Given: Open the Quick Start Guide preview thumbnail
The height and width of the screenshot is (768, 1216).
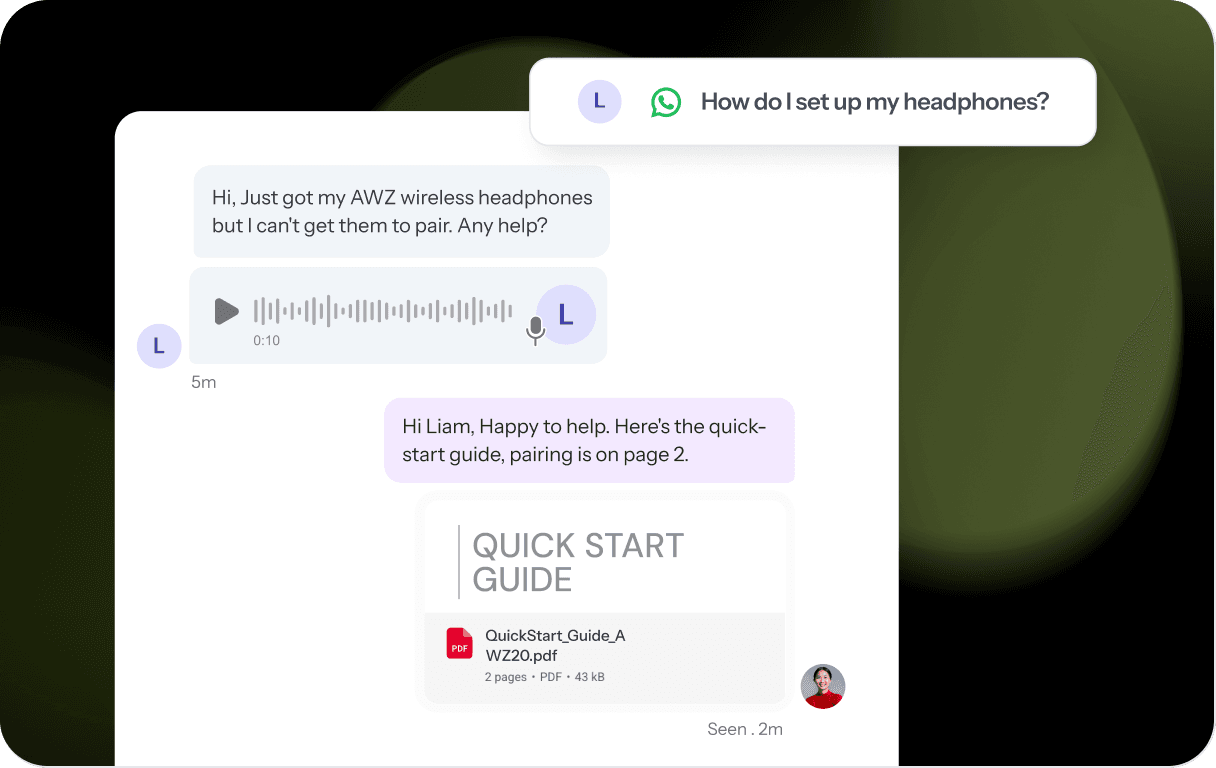Looking at the screenshot, I should pos(604,556).
